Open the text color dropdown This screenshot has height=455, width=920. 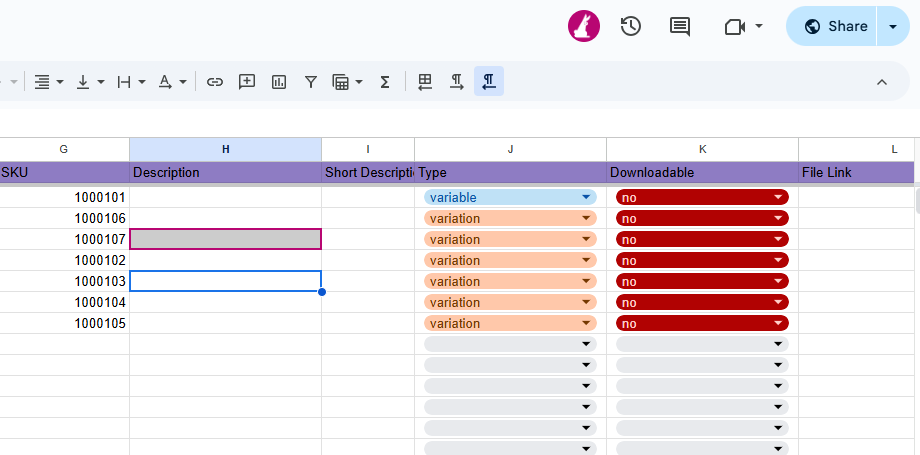(x=172, y=82)
